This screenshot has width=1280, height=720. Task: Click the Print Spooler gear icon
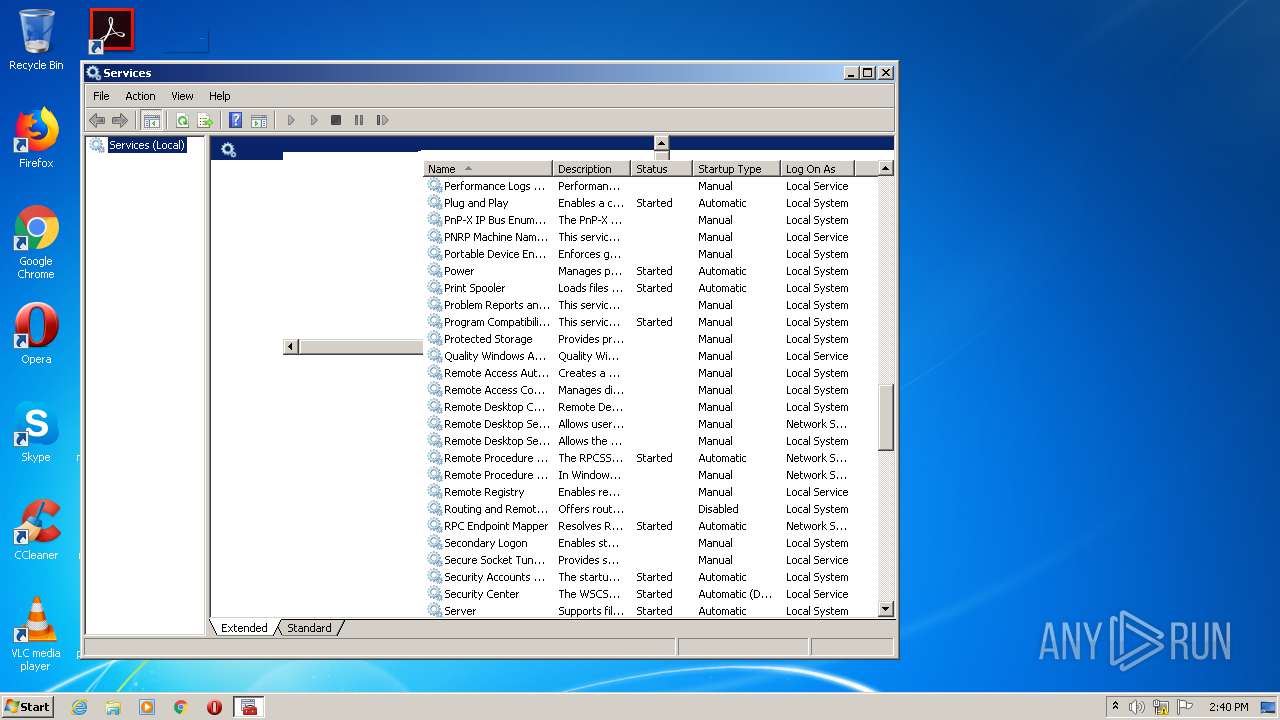pos(435,288)
